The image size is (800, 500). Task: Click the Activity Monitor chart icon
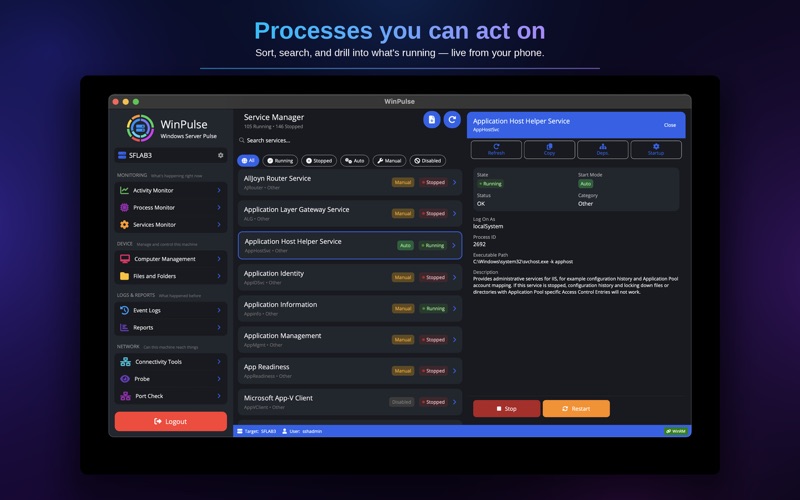pos(124,190)
